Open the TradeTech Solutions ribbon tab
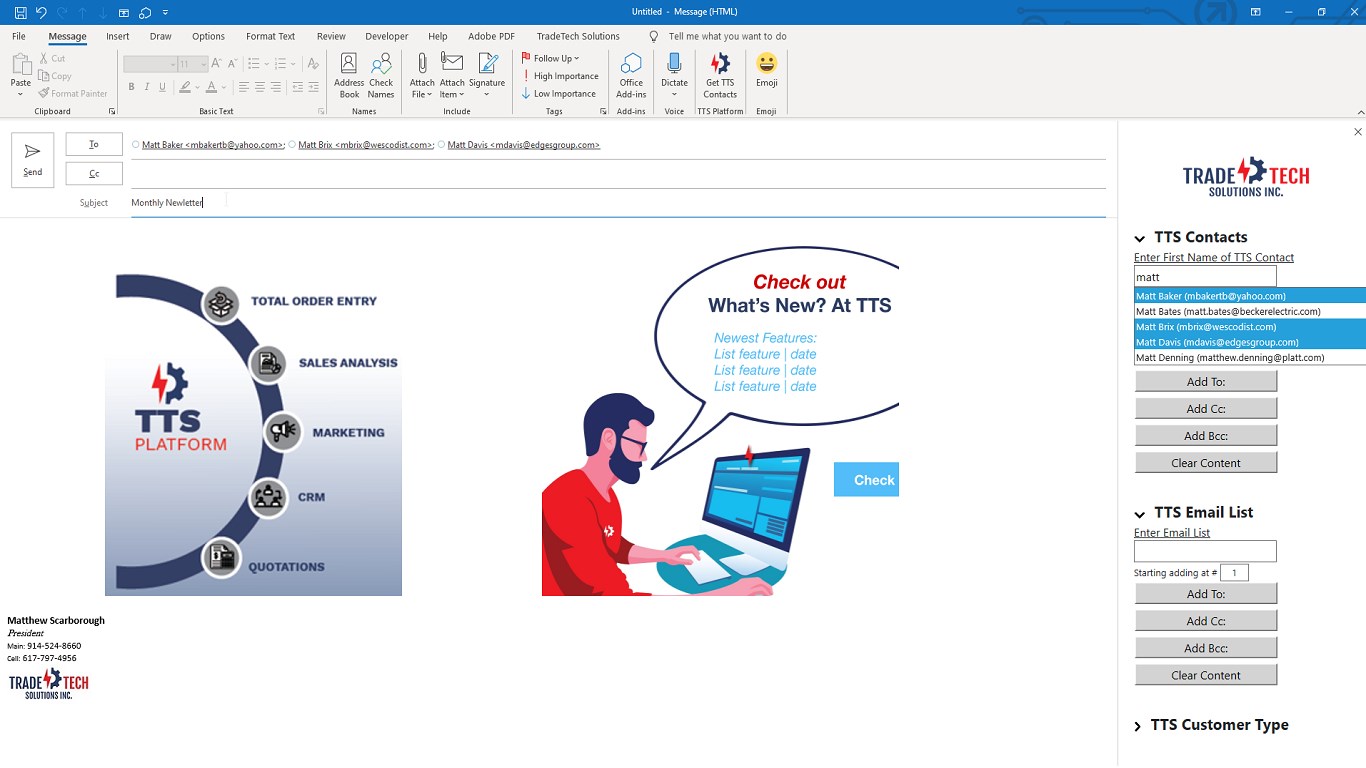Screen dimensions: 1366x768 coord(578,36)
